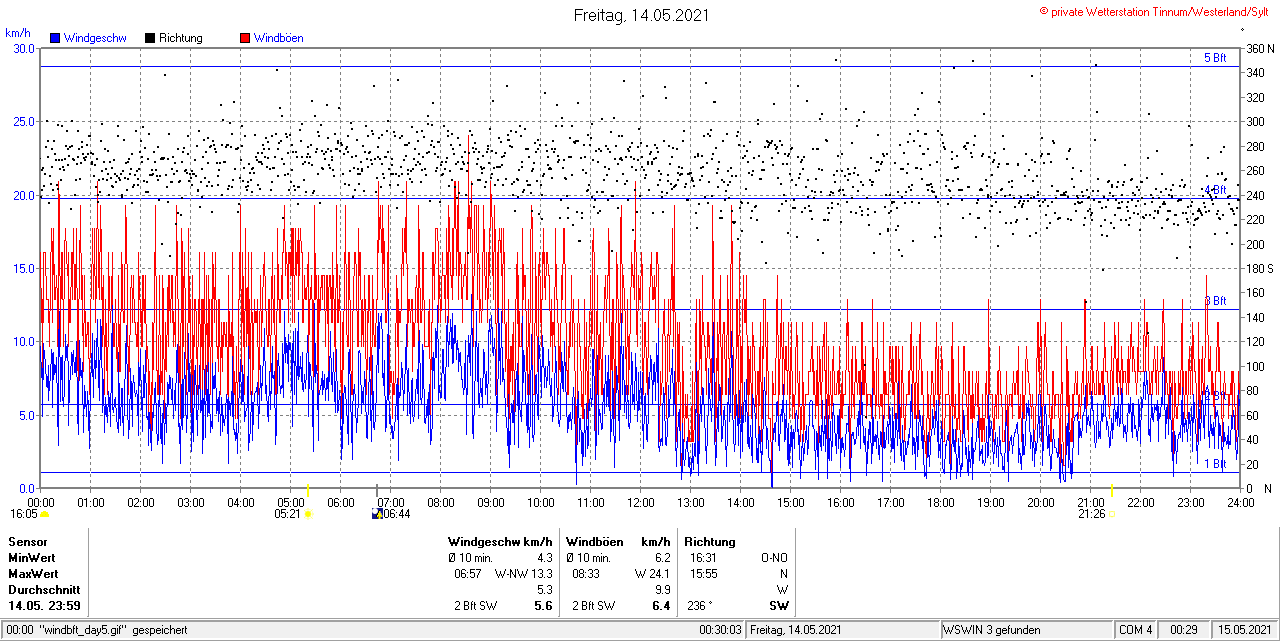Click the Windgeschw km/h column header
1280x641 pixels.
[500, 542]
